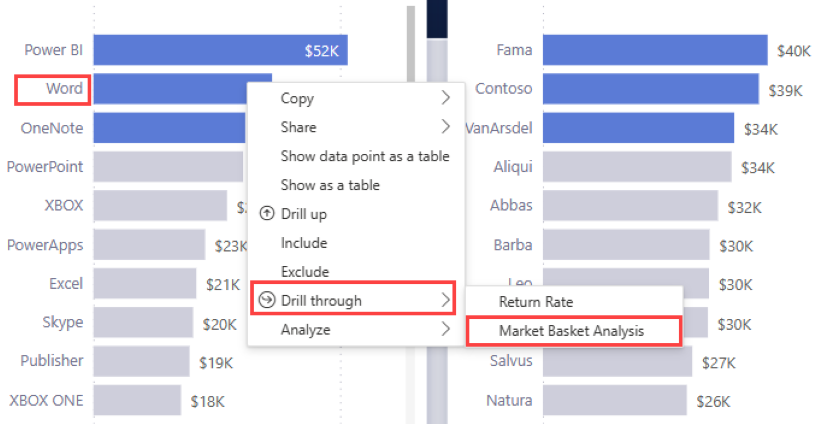Expand the Drill through submenu arrow

[x=446, y=300]
